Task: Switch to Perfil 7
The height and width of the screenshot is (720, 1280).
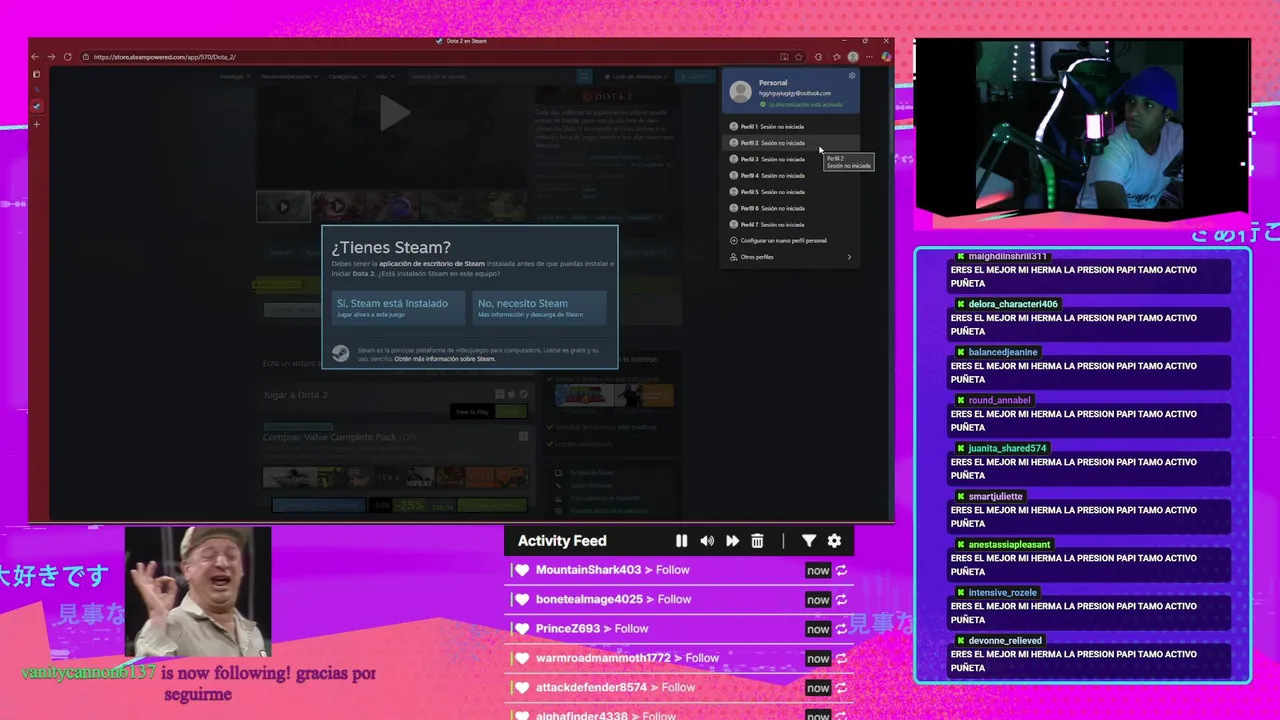Action: pyautogui.click(x=789, y=224)
